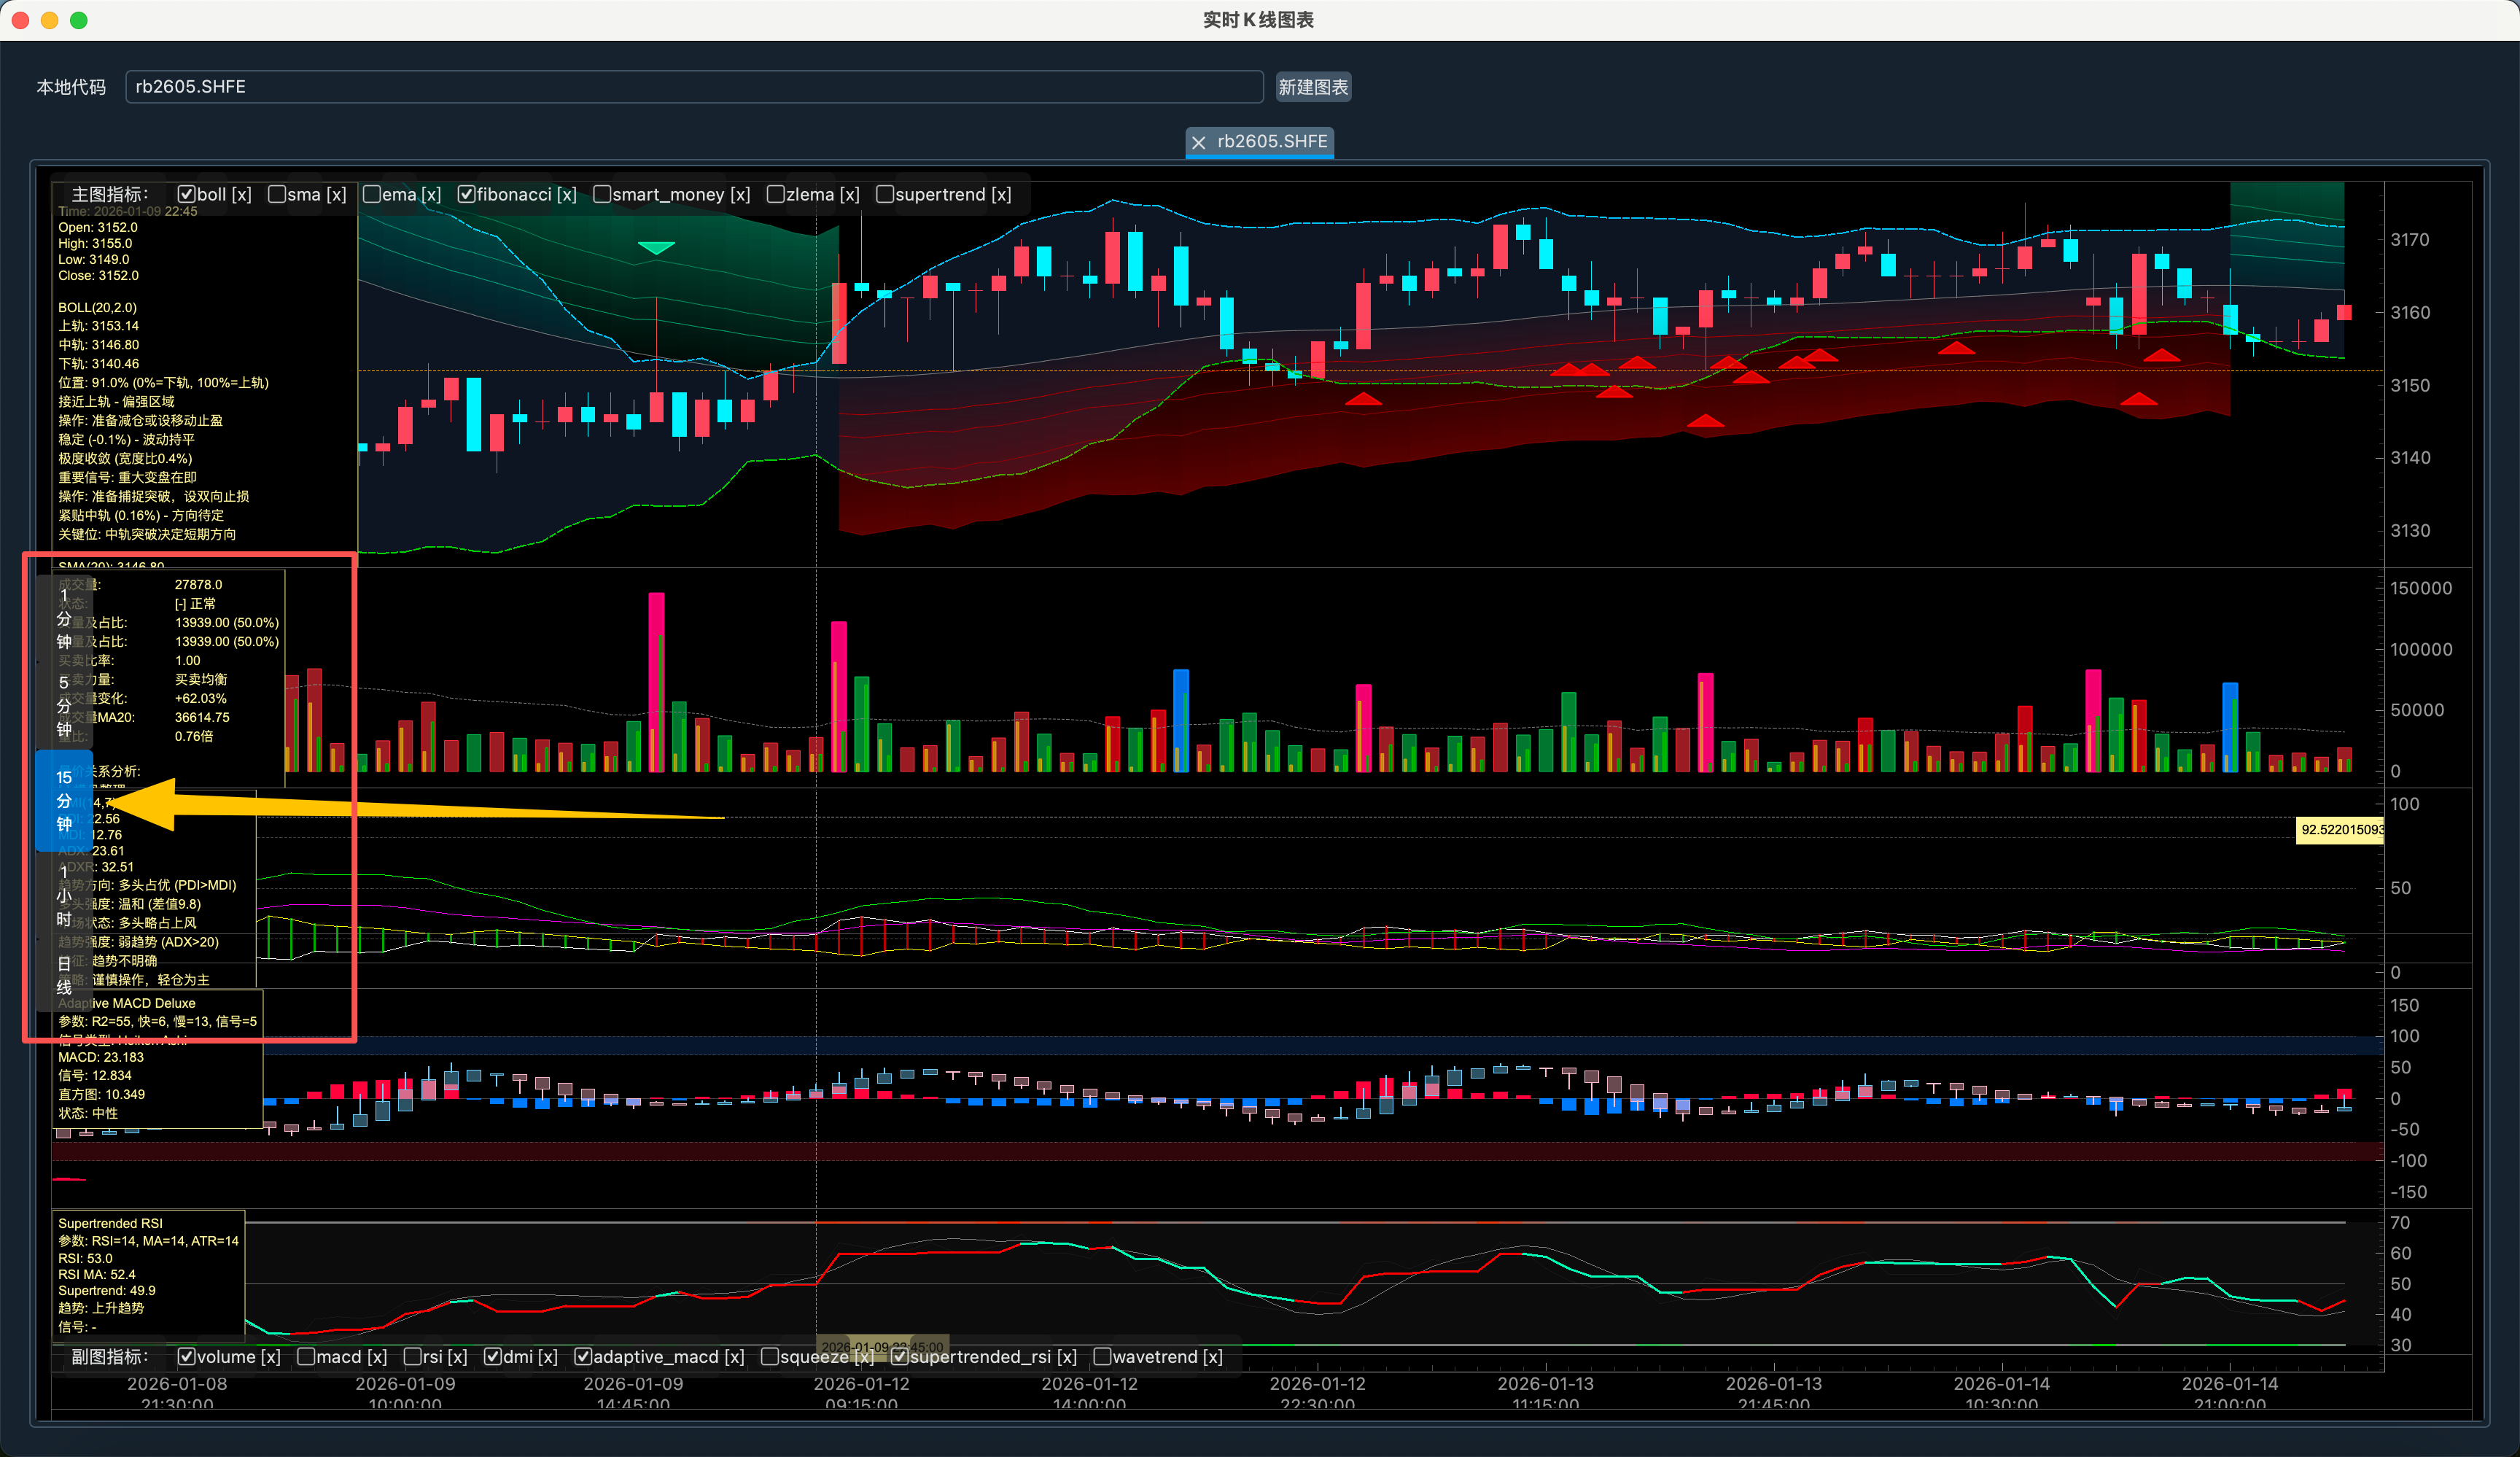
Task: Select the 15分钟 timeframe tab
Action: [64, 800]
